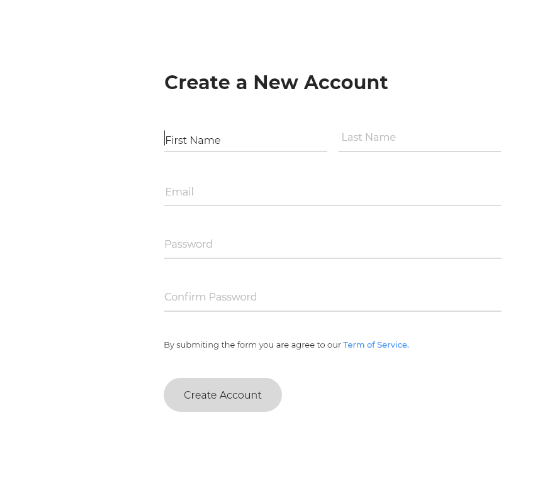Click the First Name input field
536x481 pixels.
(245, 139)
